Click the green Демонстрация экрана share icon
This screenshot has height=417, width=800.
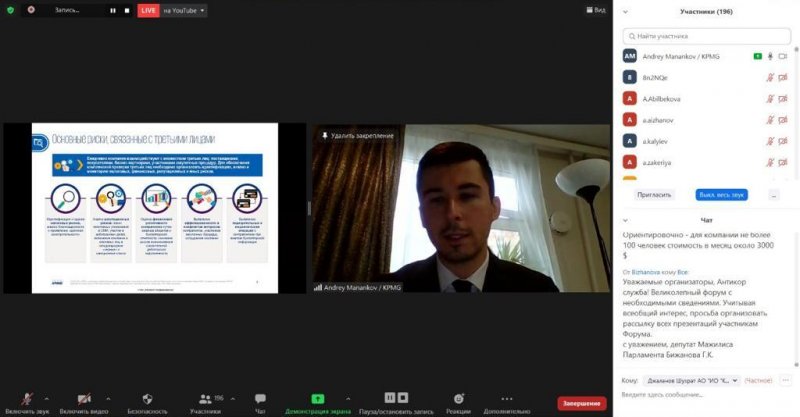click(317, 398)
